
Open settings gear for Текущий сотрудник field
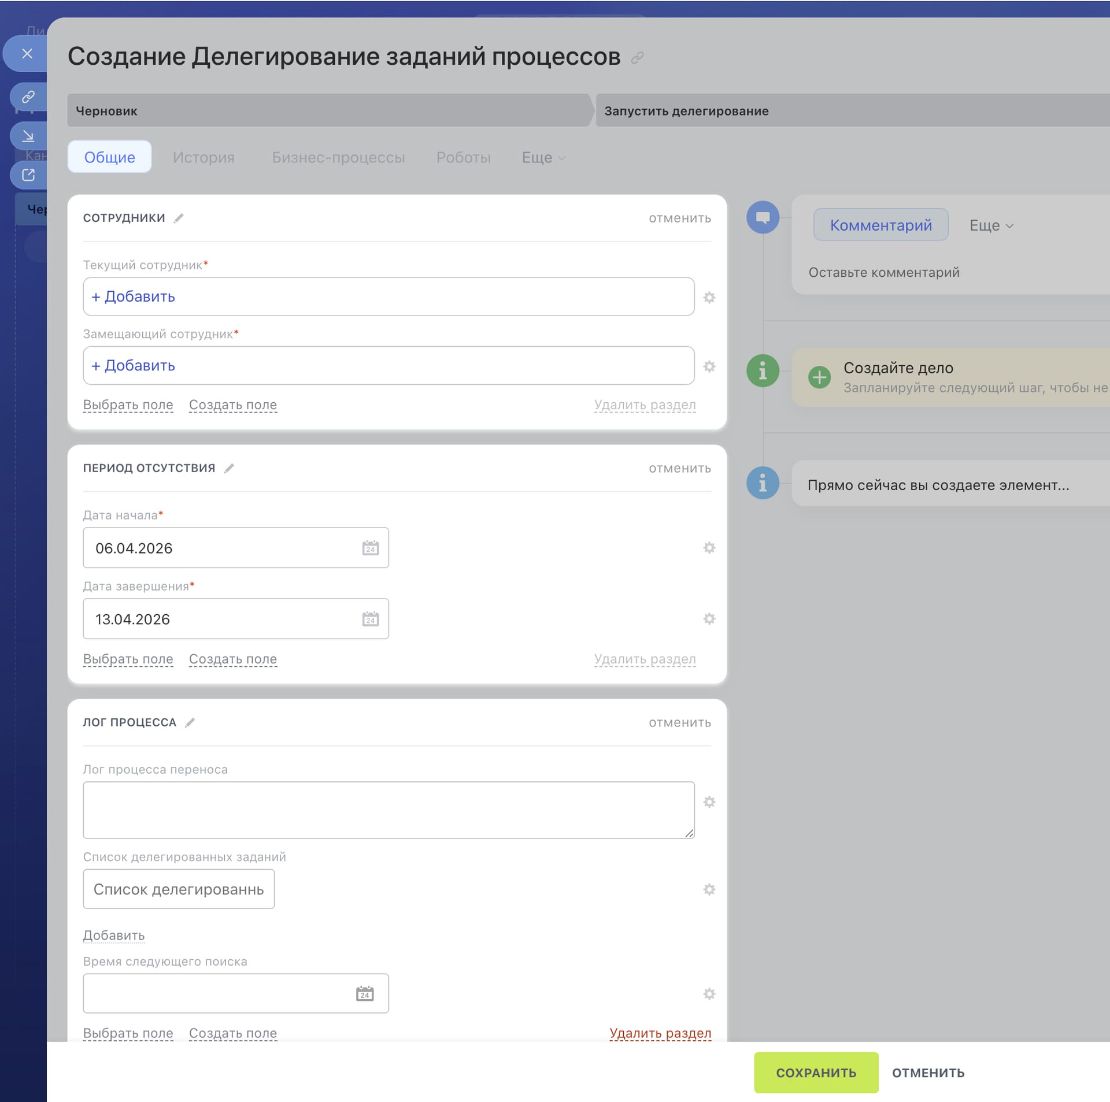[709, 297]
